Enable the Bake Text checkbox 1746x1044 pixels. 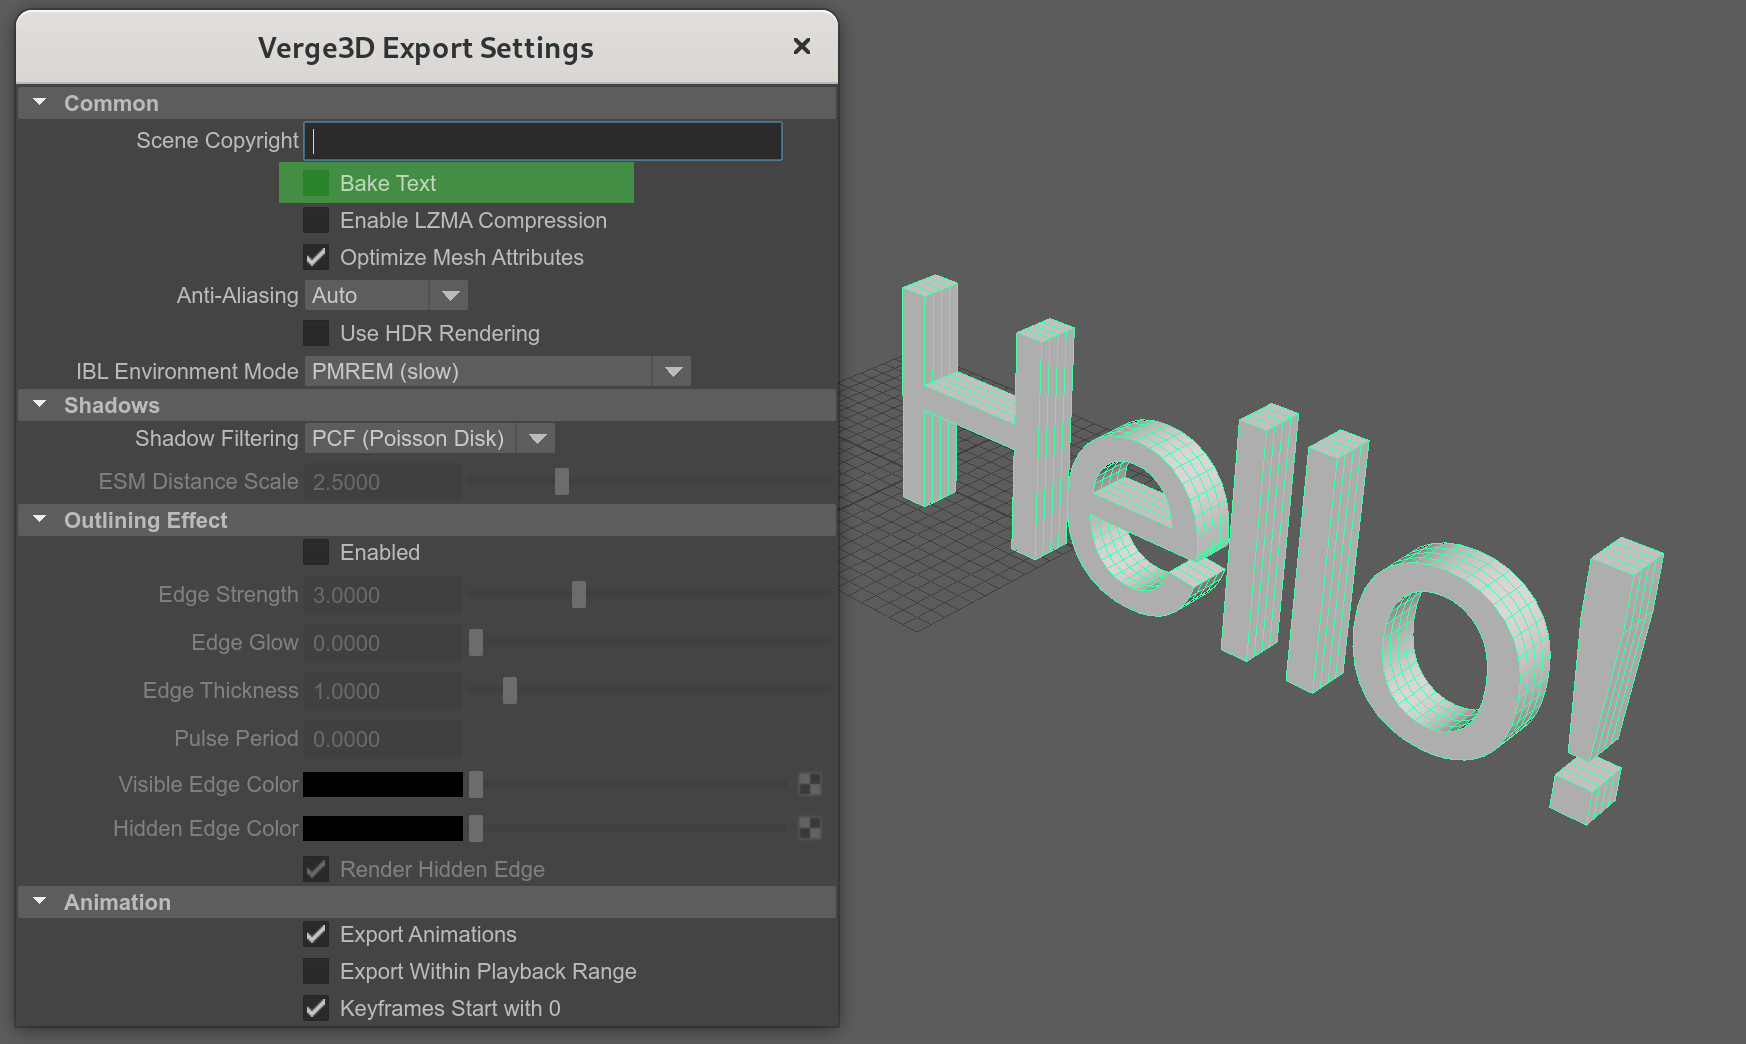(316, 183)
